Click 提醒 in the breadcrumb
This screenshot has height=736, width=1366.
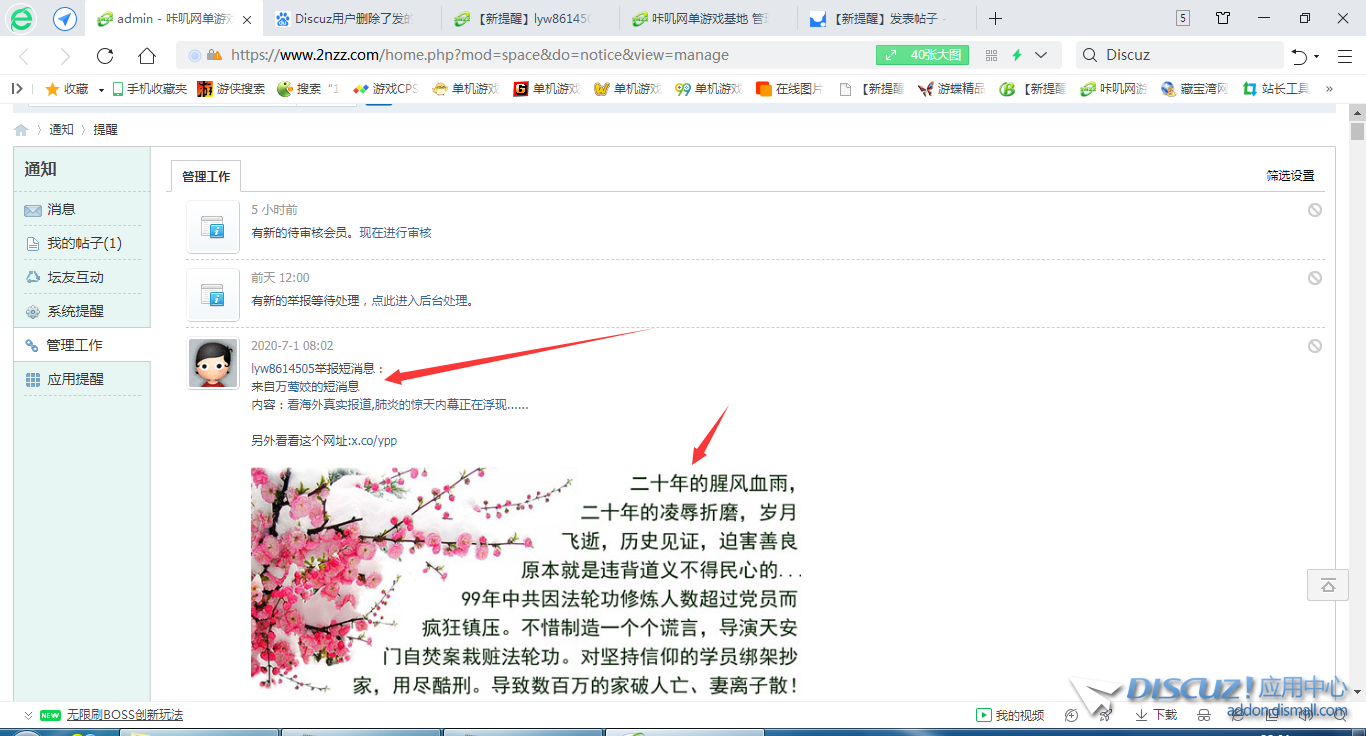[x=105, y=130]
